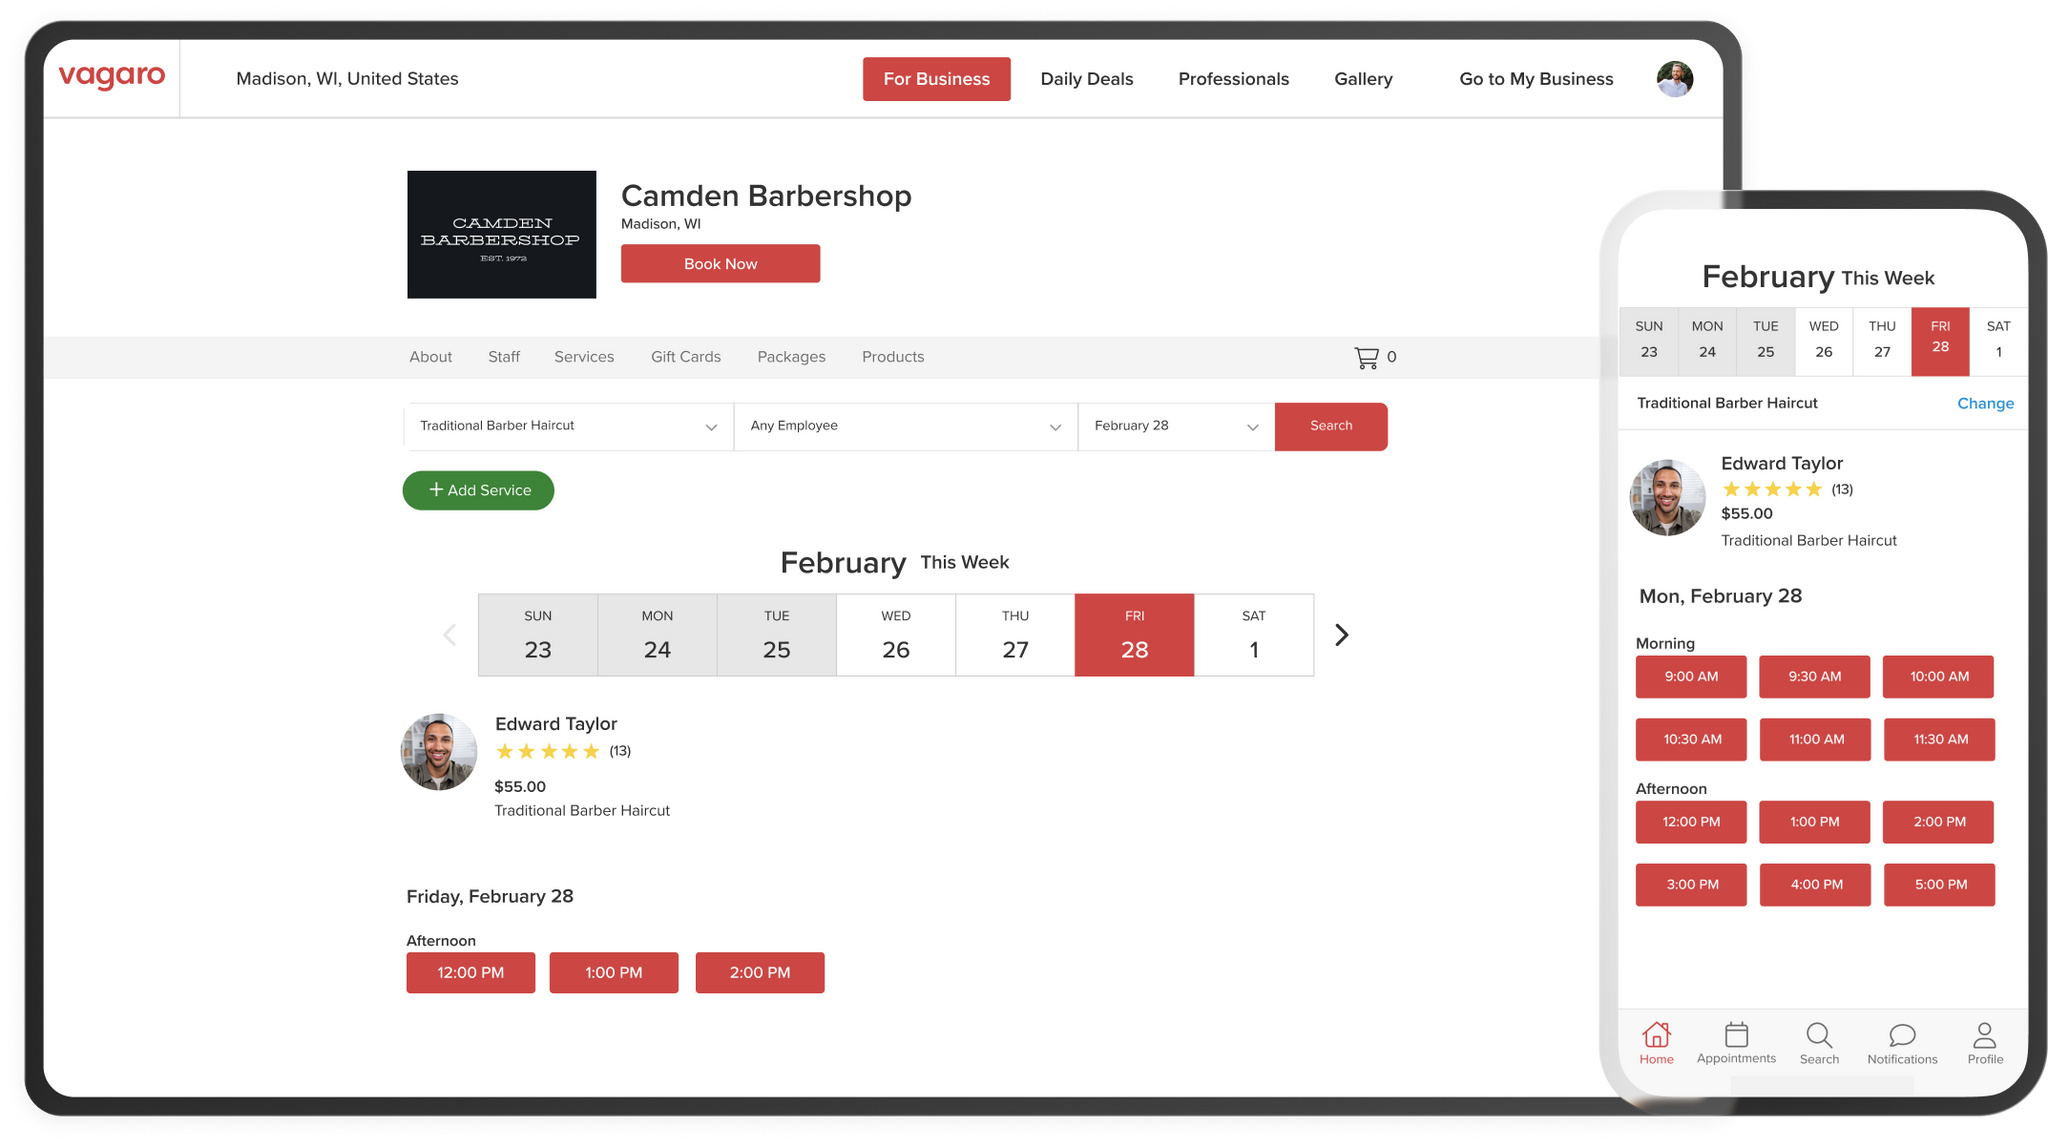Select SAT 1 in the tablet calendar

[1254, 635]
